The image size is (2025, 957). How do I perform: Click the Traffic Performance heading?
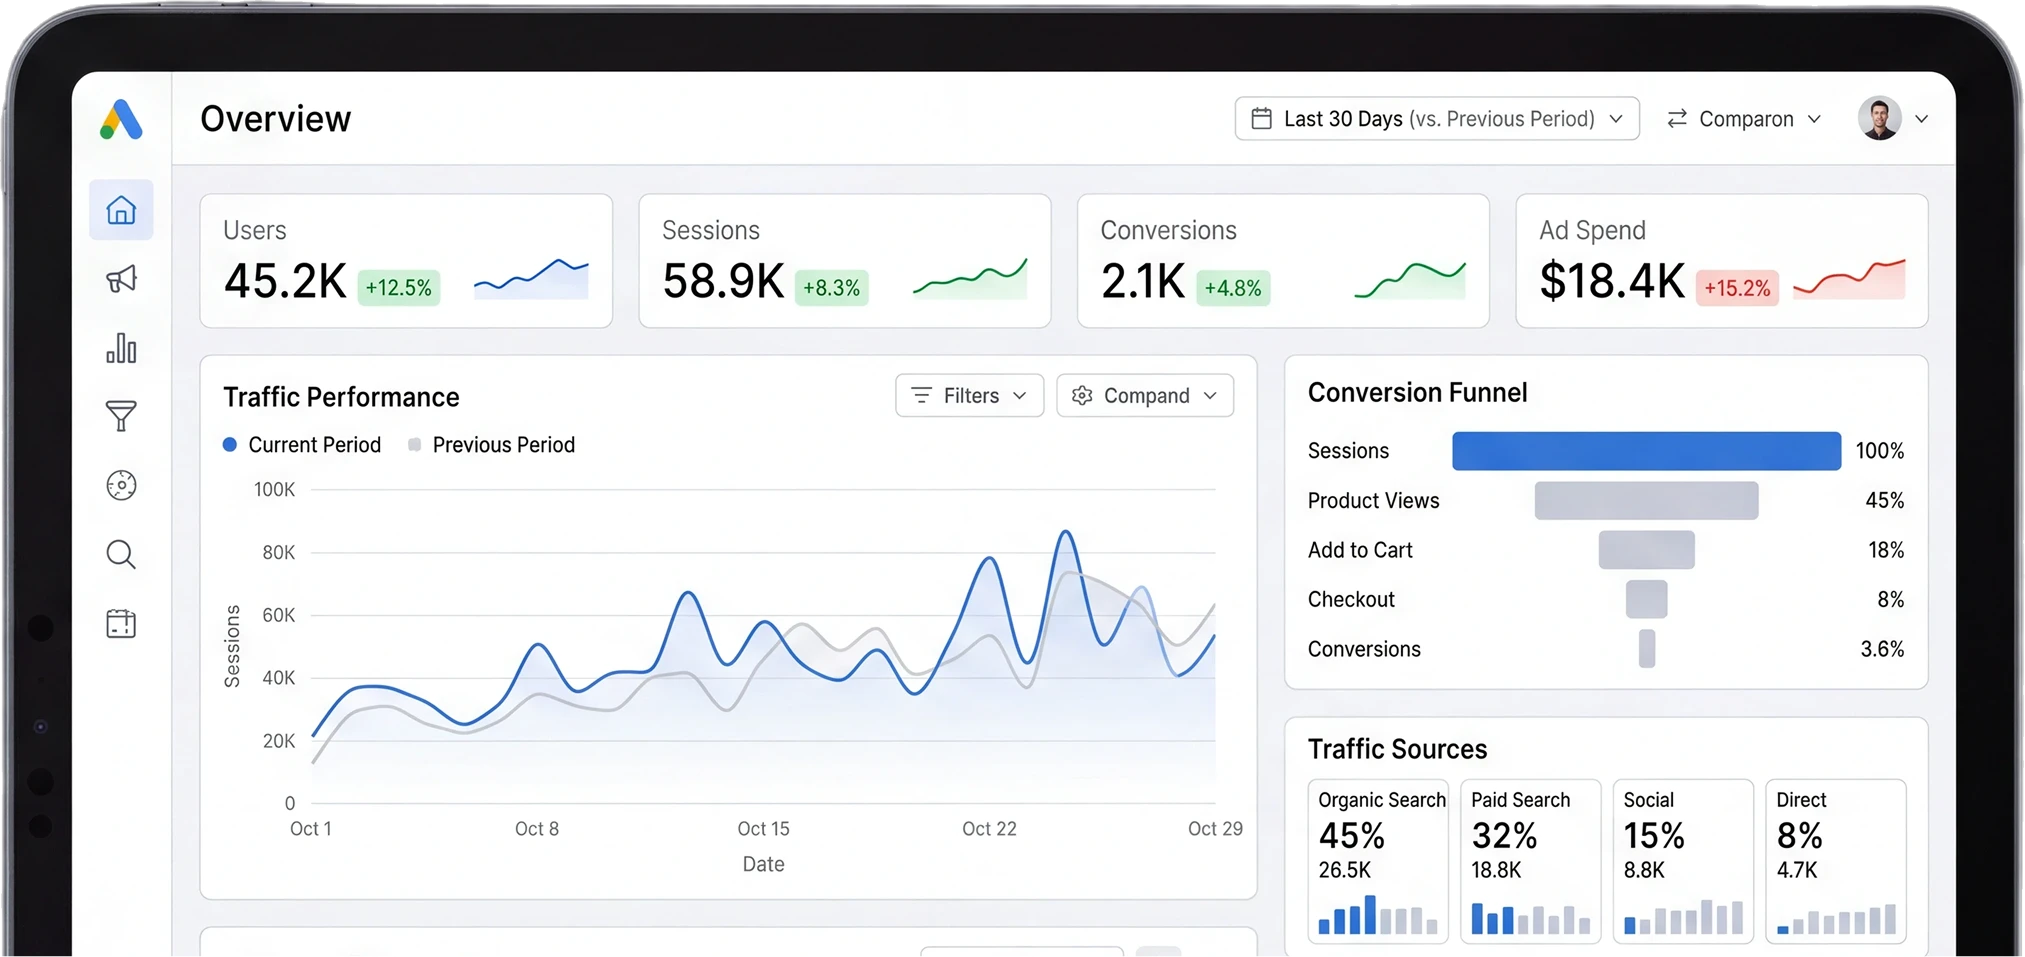[341, 397]
